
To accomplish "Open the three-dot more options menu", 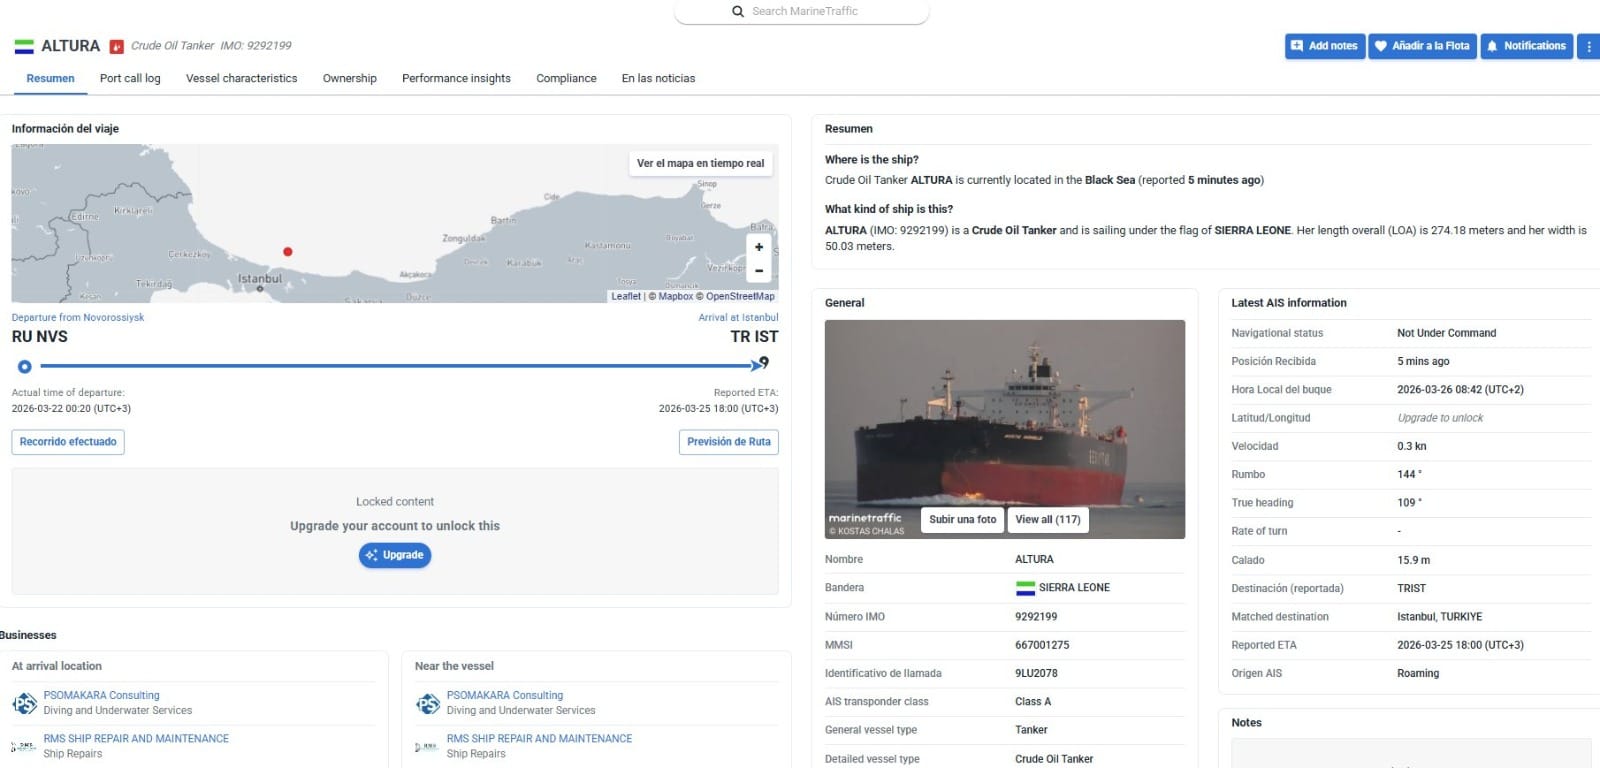I will click(x=1588, y=46).
